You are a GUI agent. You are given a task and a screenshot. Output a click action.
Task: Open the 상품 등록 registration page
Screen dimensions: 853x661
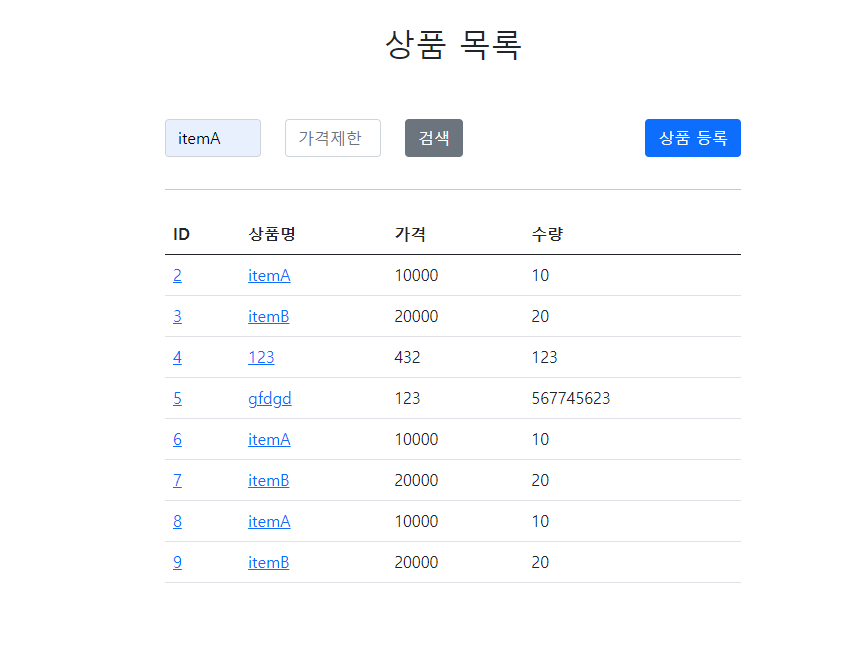[x=693, y=138]
